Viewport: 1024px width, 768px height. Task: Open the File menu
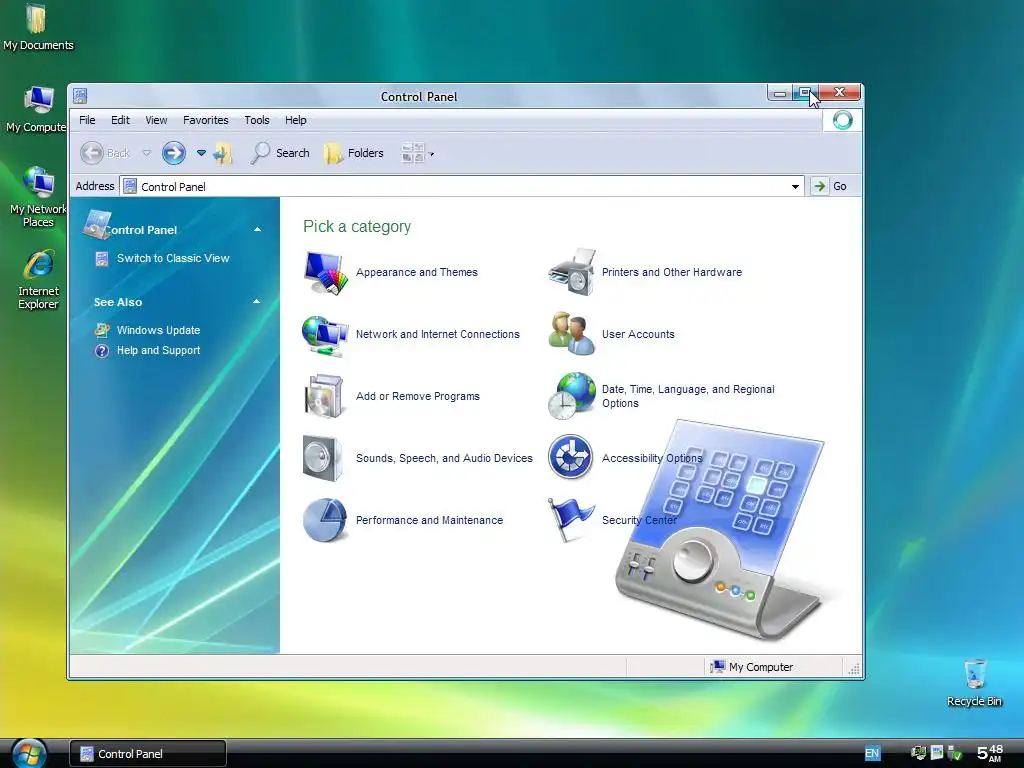point(87,120)
